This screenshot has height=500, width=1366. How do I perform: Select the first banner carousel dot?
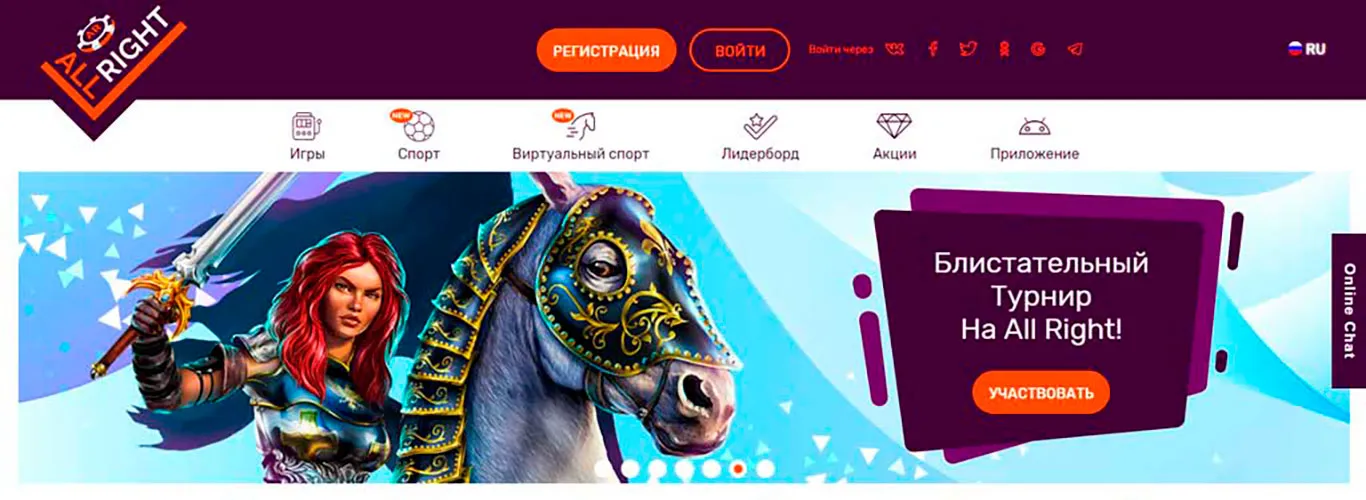[x=603, y=468]
